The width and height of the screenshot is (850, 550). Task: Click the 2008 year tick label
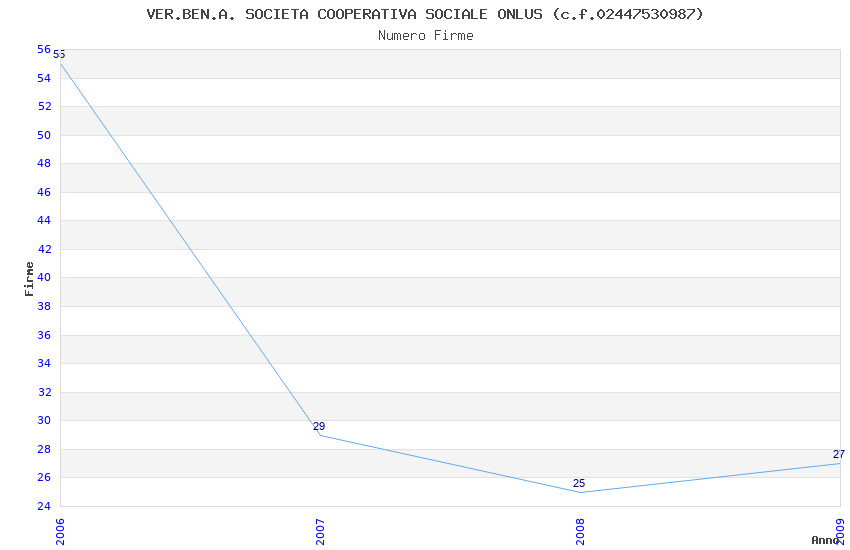(580, 532)
